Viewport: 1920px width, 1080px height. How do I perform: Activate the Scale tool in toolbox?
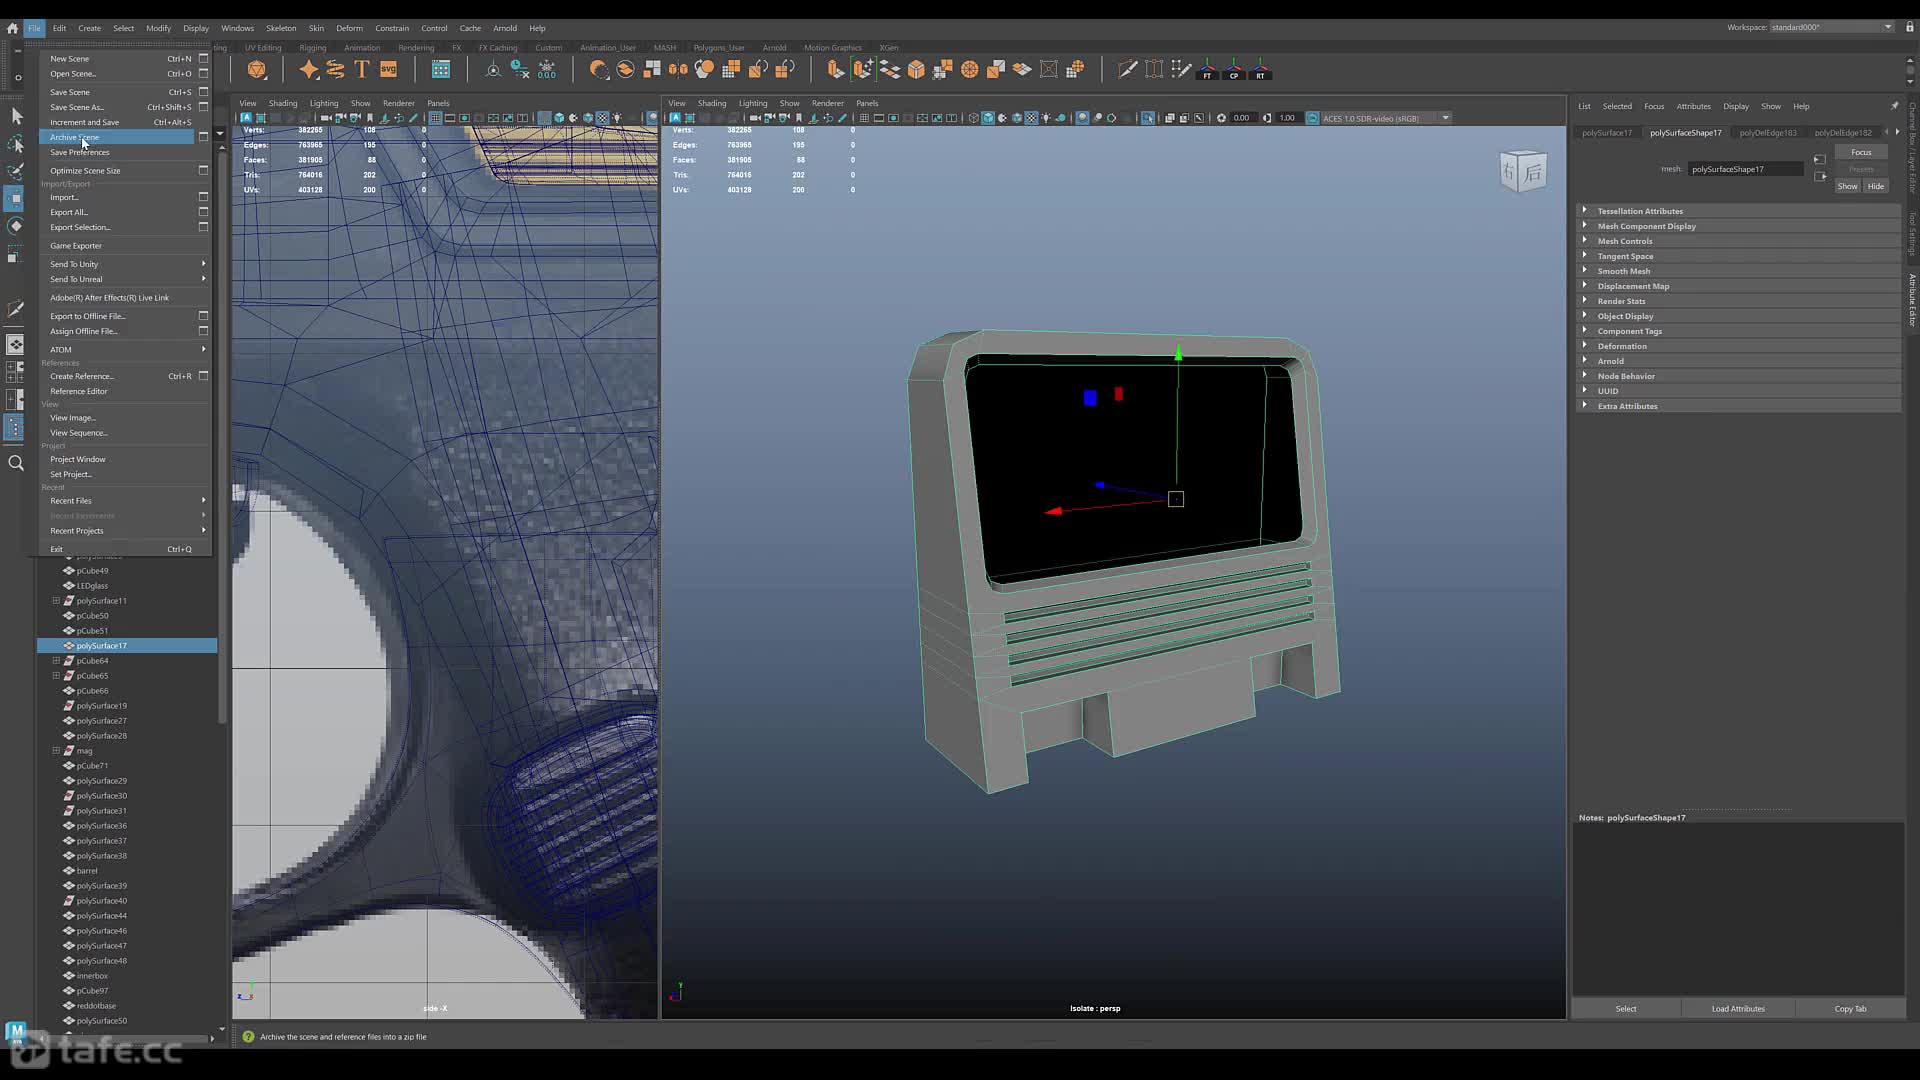[x=16, y=255]
